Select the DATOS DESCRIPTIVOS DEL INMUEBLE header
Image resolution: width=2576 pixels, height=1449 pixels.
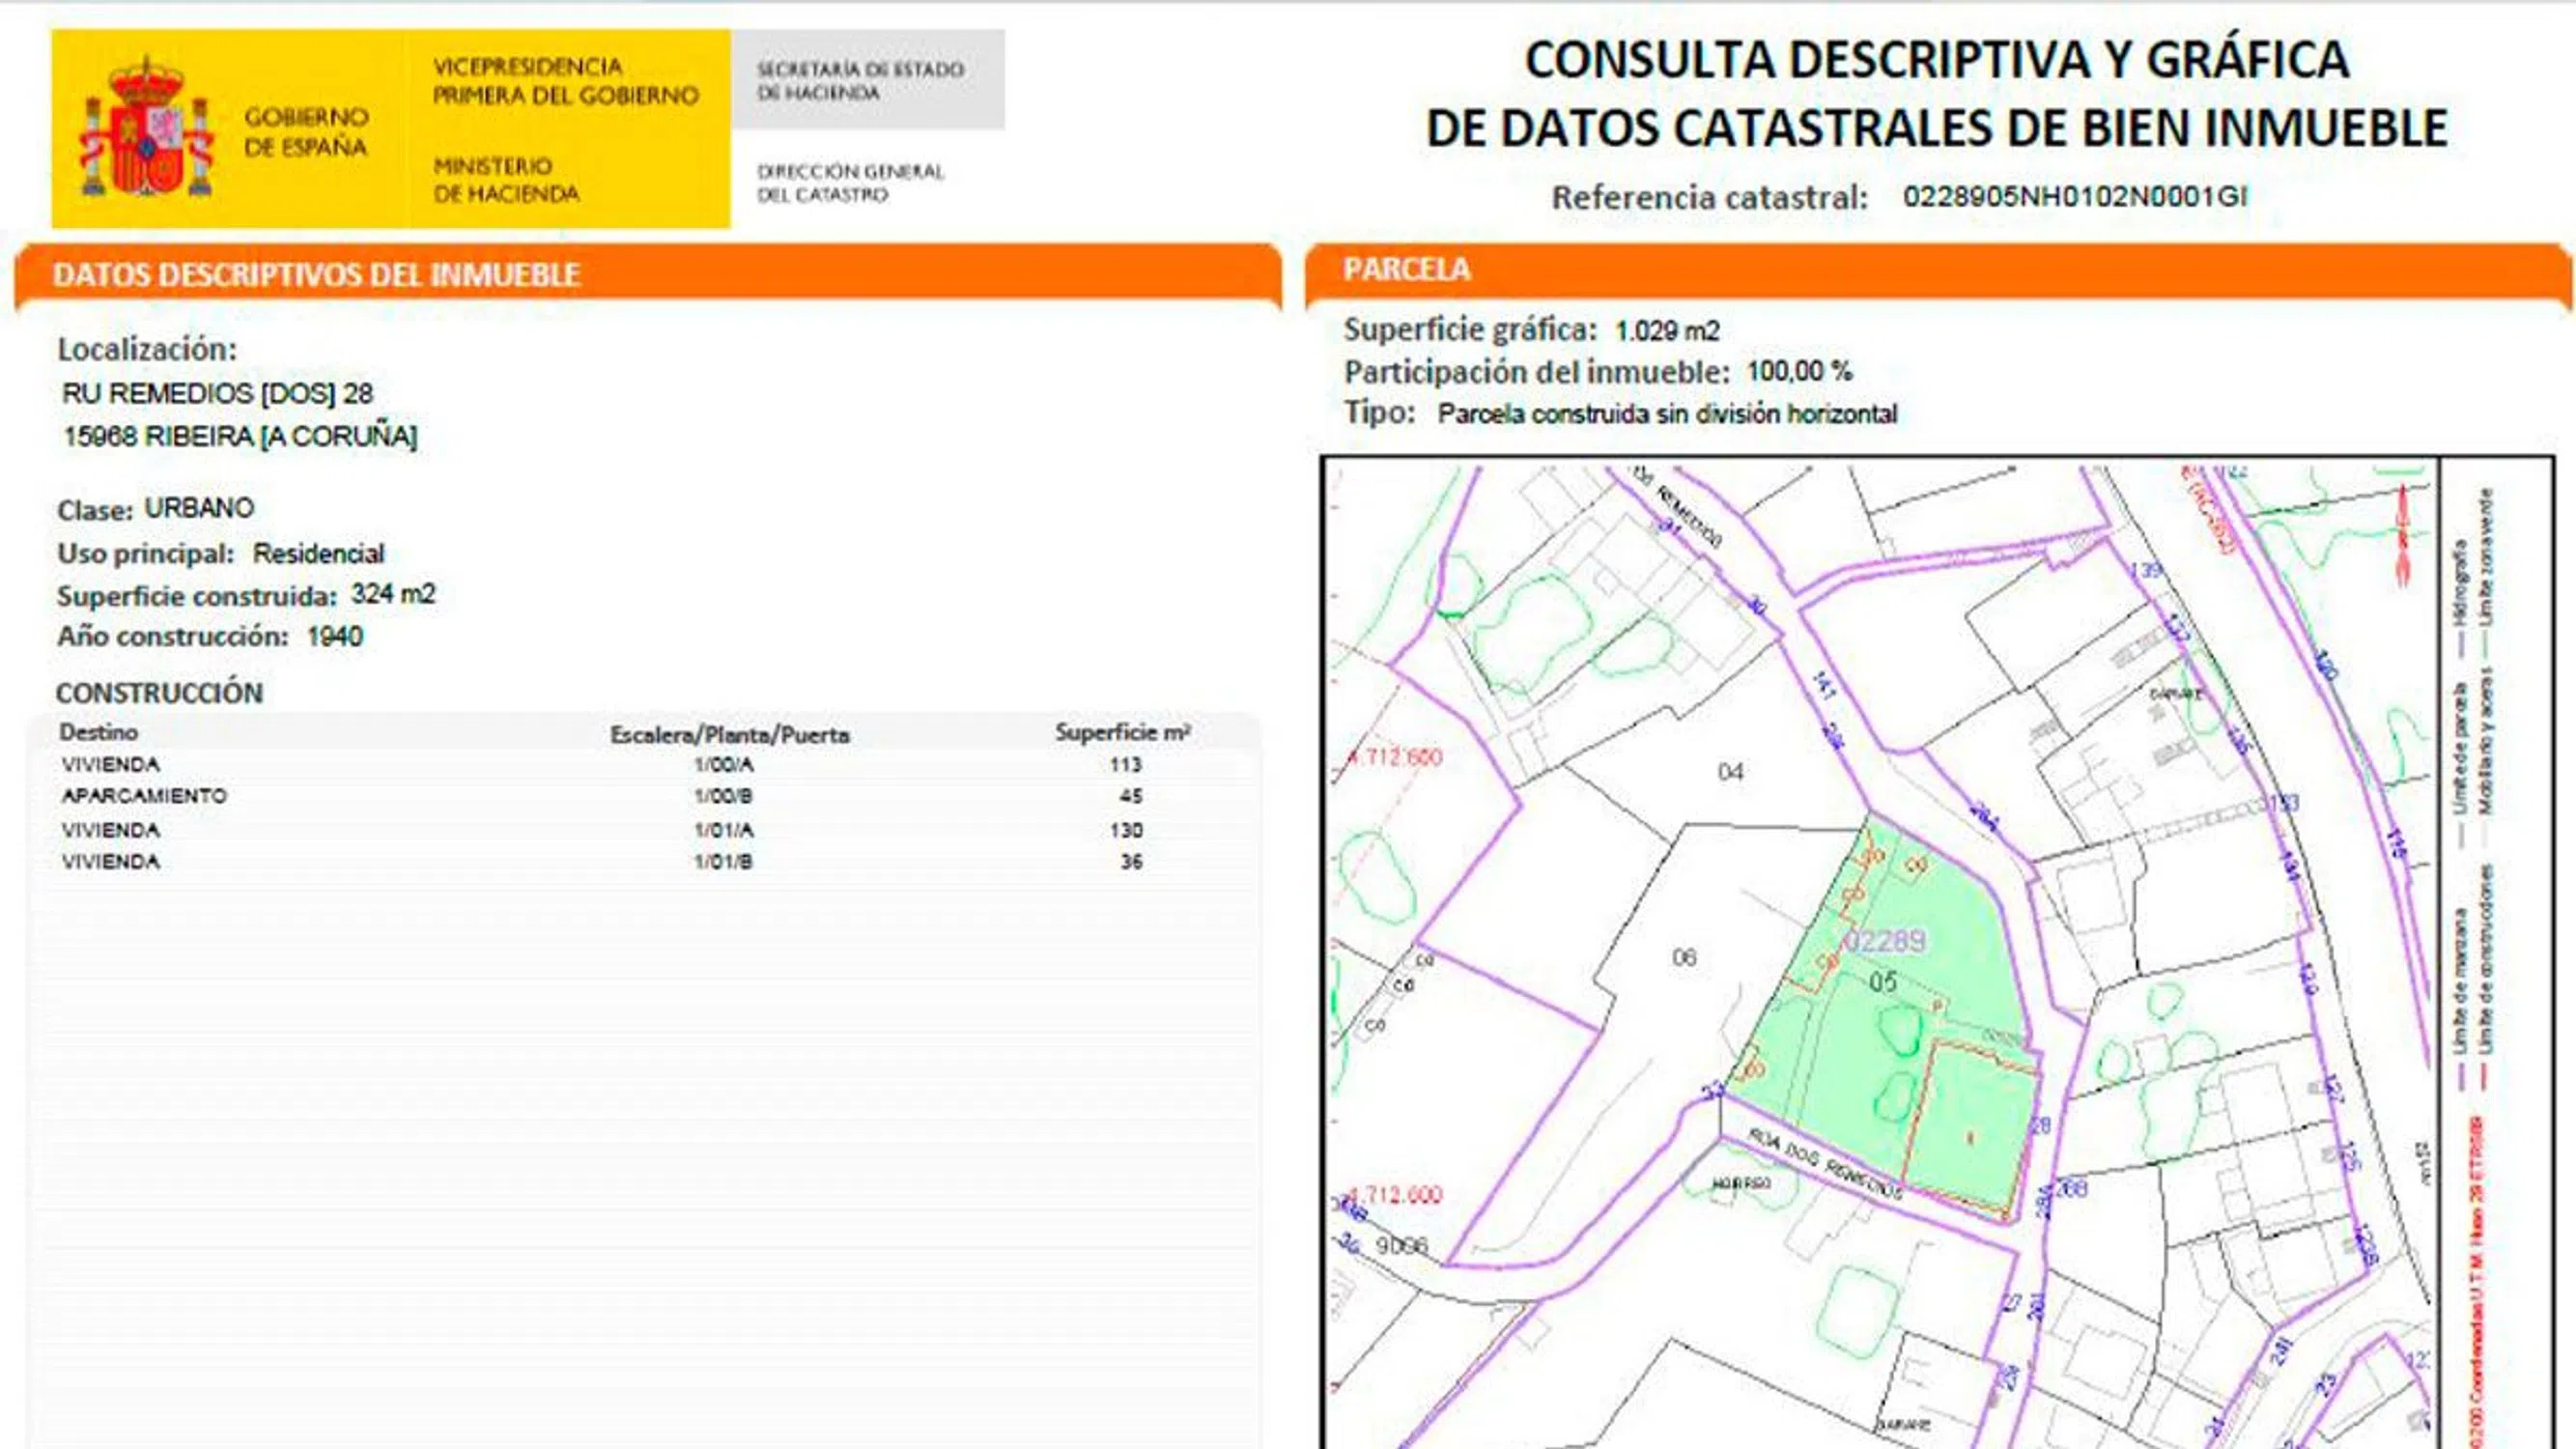(x=316, y=275)
